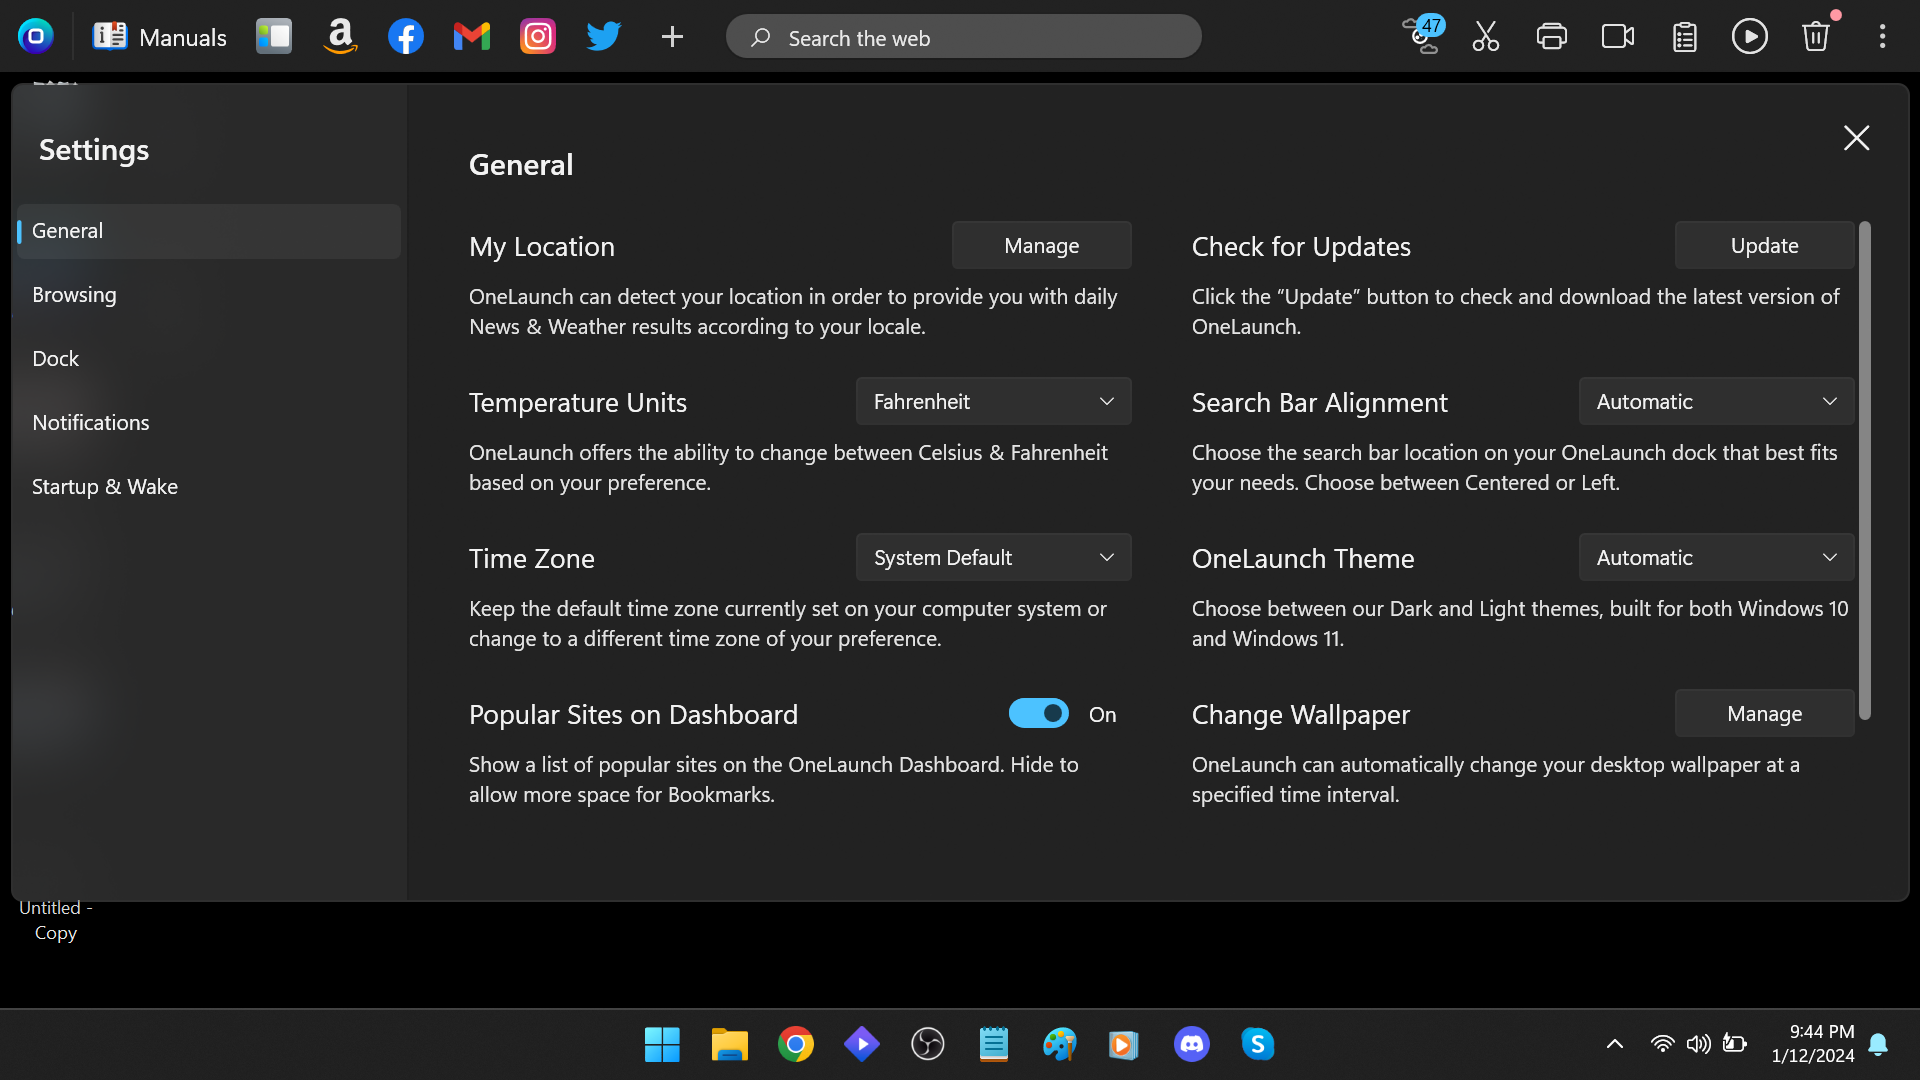The height and width of the screenshot is (1080, 1920).
Task: Open the Temperature Units dropdown
Action: click(993, 401)
